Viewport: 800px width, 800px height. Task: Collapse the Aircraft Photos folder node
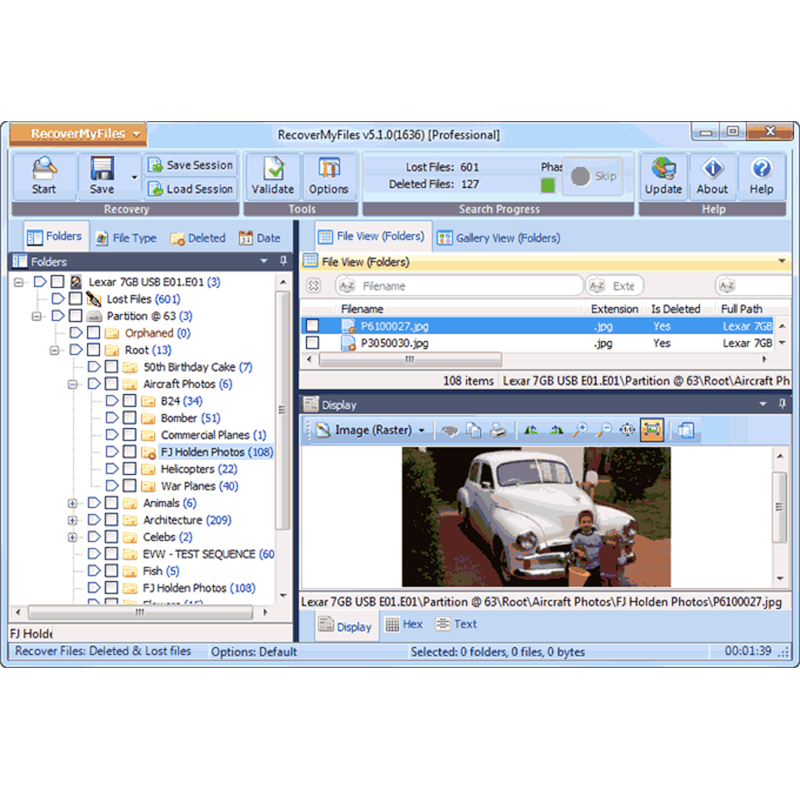(72, 384)
